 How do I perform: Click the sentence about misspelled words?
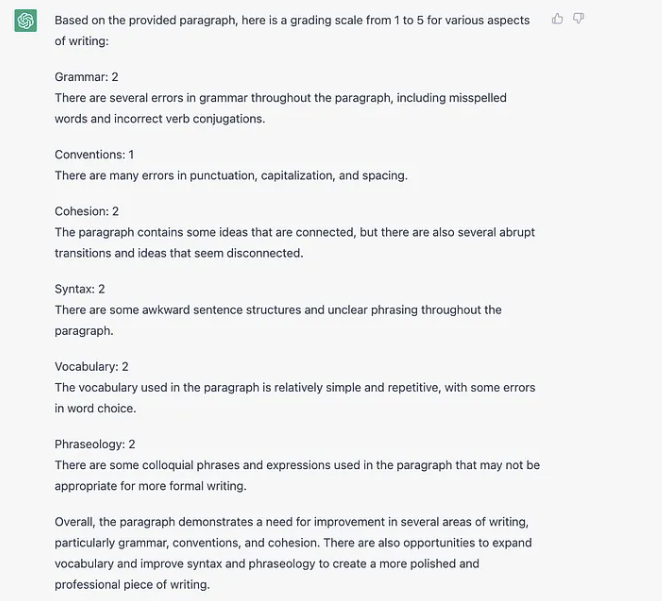coord(280,98)
